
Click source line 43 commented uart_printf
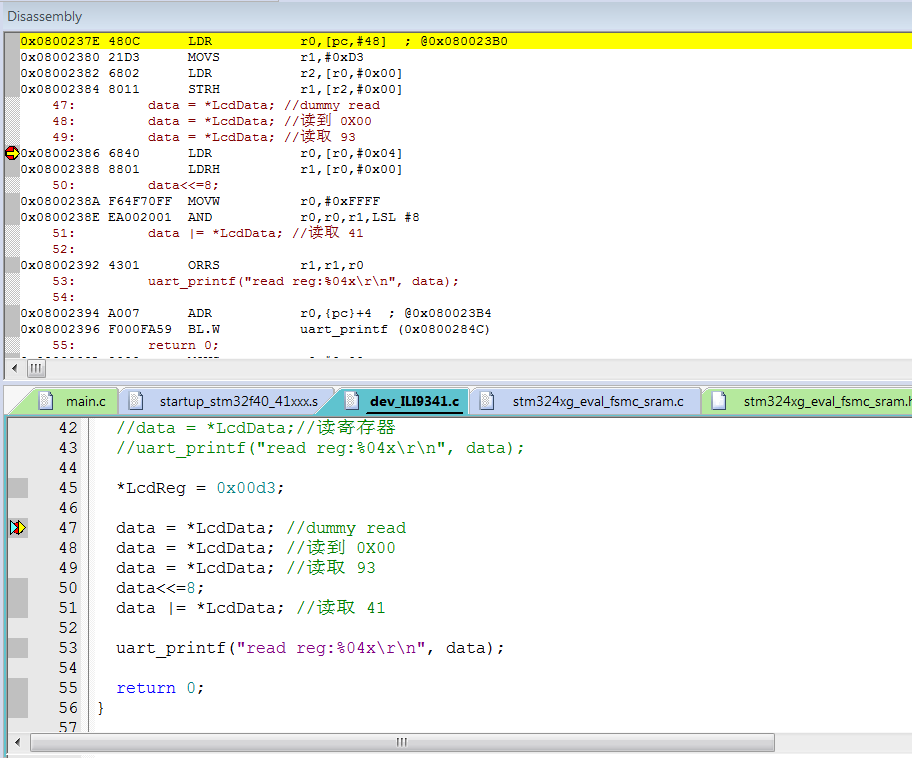[x=320, y=448]
